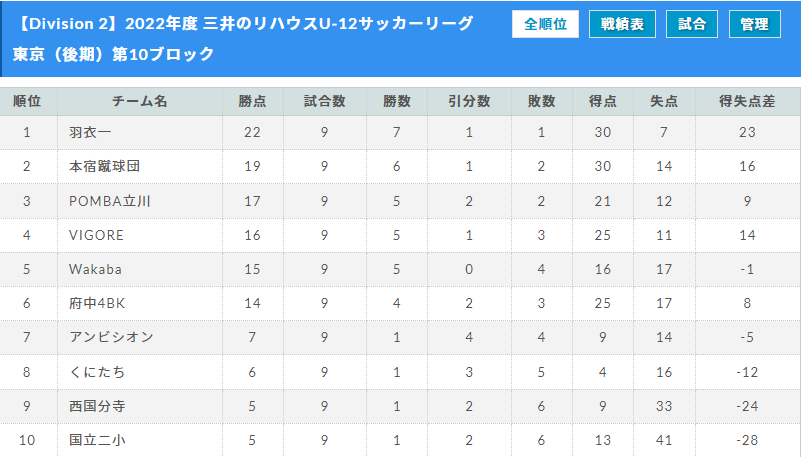Select the 試合 tab
802x457 pixels.
coord(692,24)
